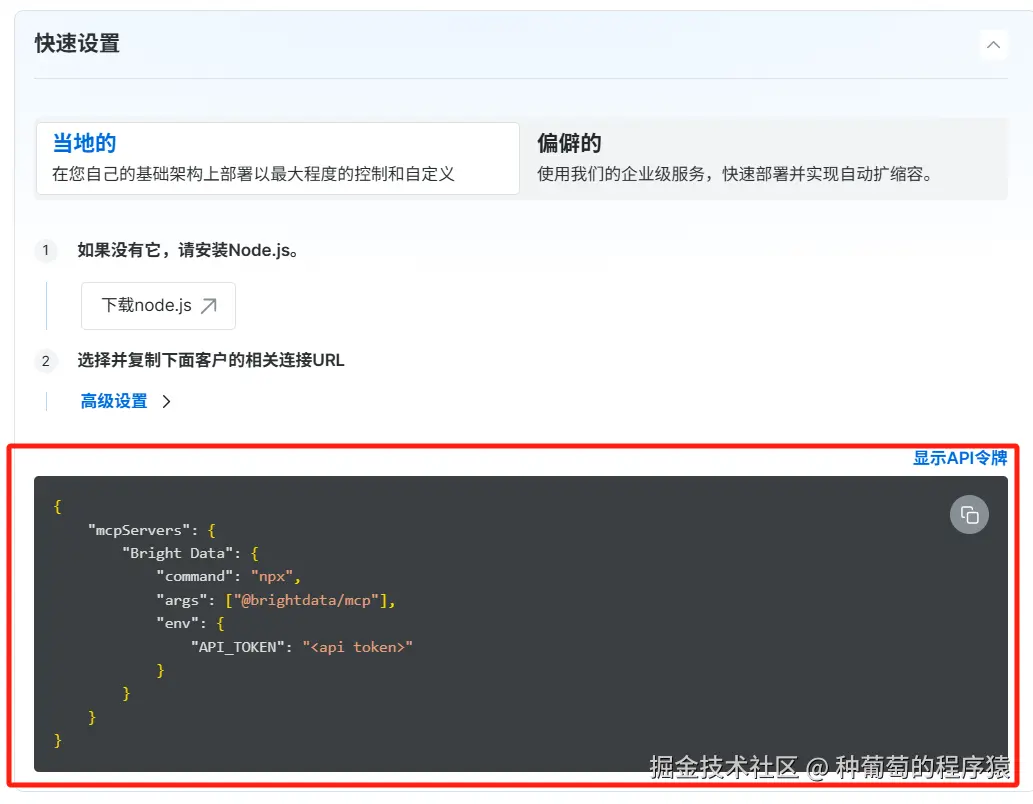The height and width of the screenshot is (804, 1033).
Task: Expand 高级设置 using its right chevron
Action: (166, 401)
